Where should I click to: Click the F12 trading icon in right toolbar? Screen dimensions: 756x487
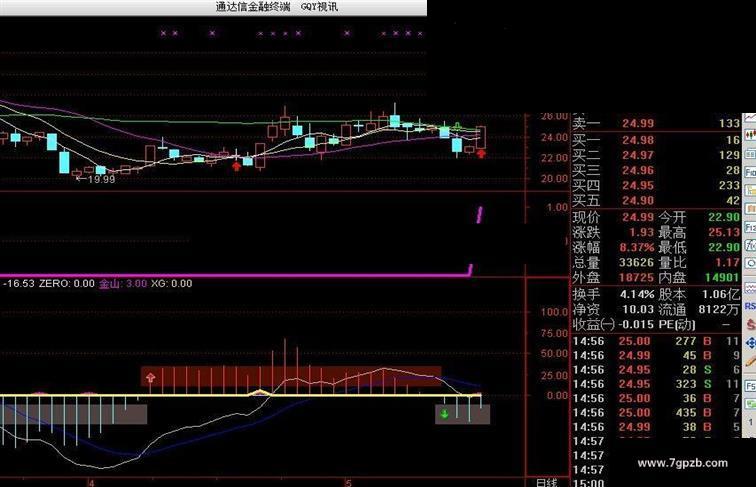[750, 227]
